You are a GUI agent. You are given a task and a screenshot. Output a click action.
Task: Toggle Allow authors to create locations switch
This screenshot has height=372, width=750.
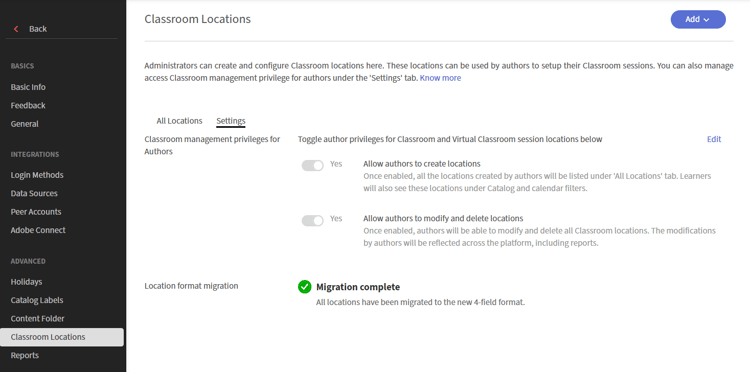(312, 165)
